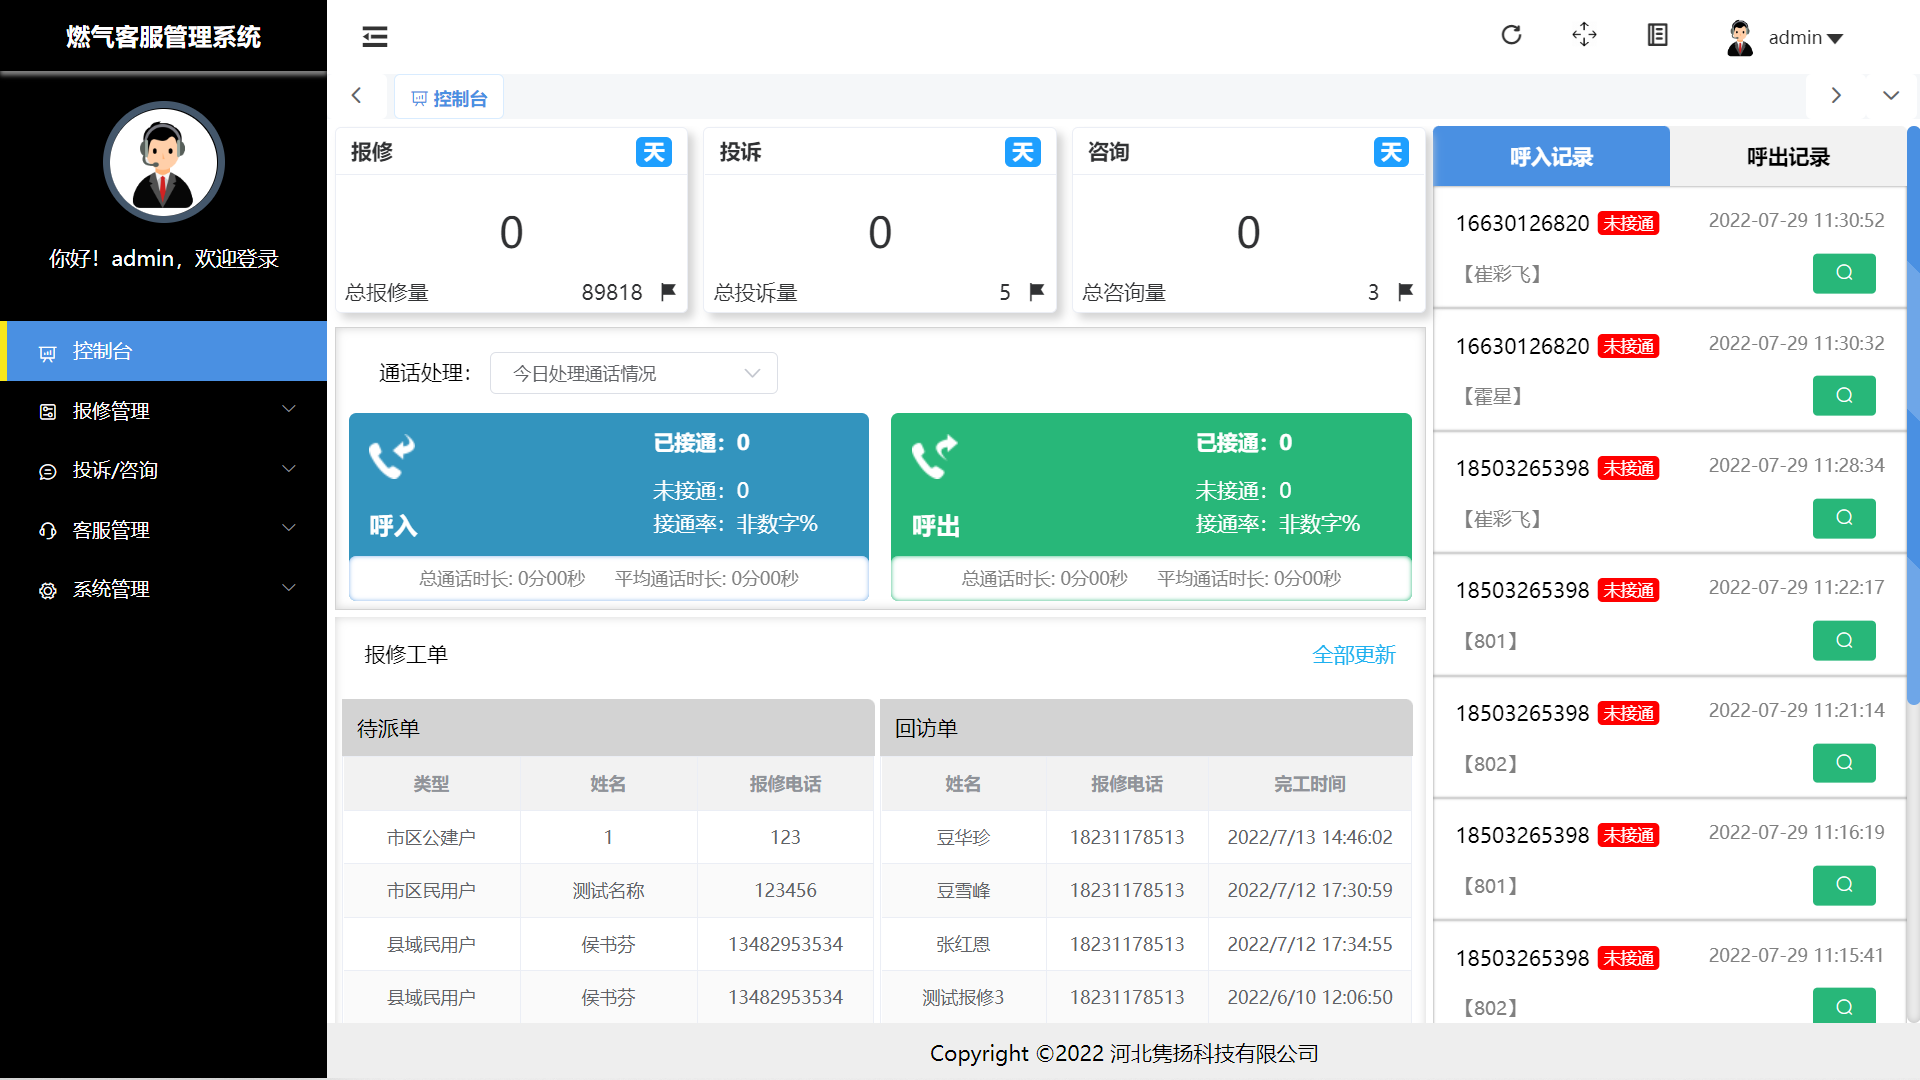
Task: Click the 呼入 incoming call phone icon
Action: (x=391, y=457)
